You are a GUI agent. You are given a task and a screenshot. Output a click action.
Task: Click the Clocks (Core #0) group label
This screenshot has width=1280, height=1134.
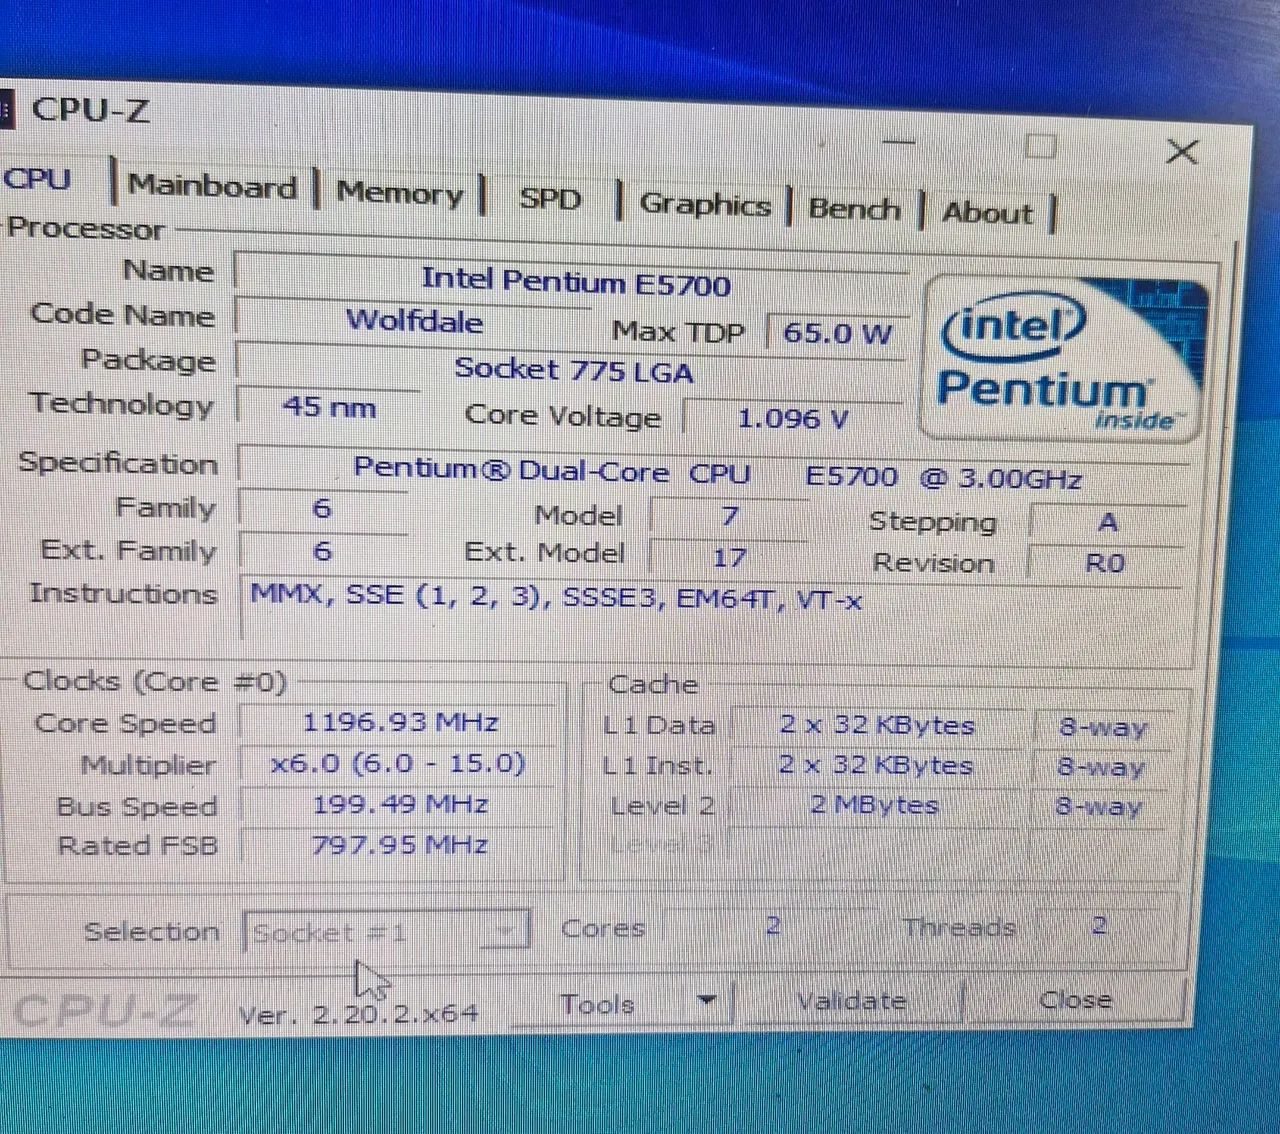[155, 682]
